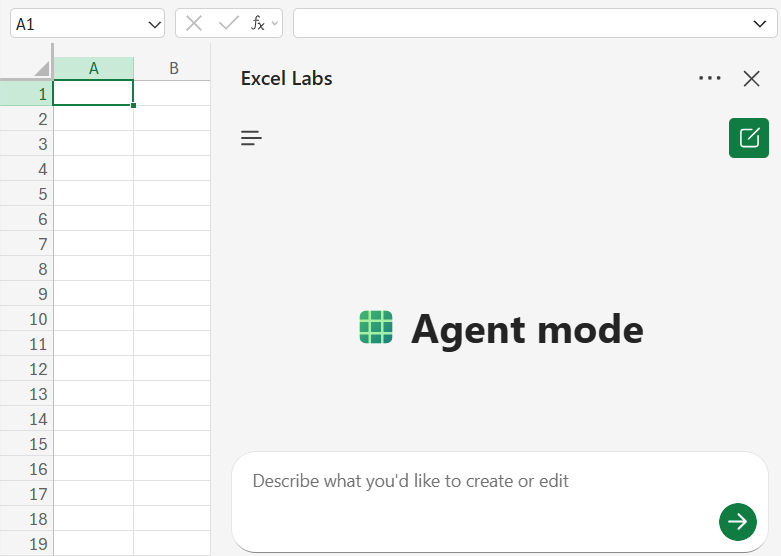Select row 17 header
Image resolution: width=781 pixels, height=556 pixels.
[26, 493]
